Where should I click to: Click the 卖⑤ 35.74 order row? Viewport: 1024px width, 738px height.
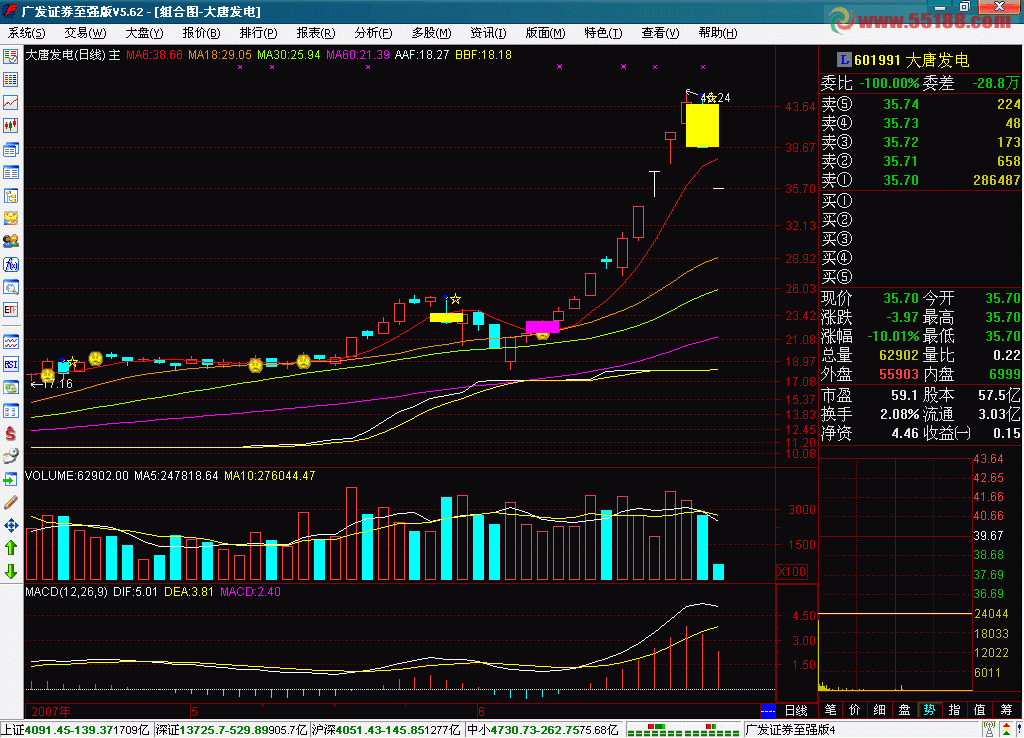(920, 104)
